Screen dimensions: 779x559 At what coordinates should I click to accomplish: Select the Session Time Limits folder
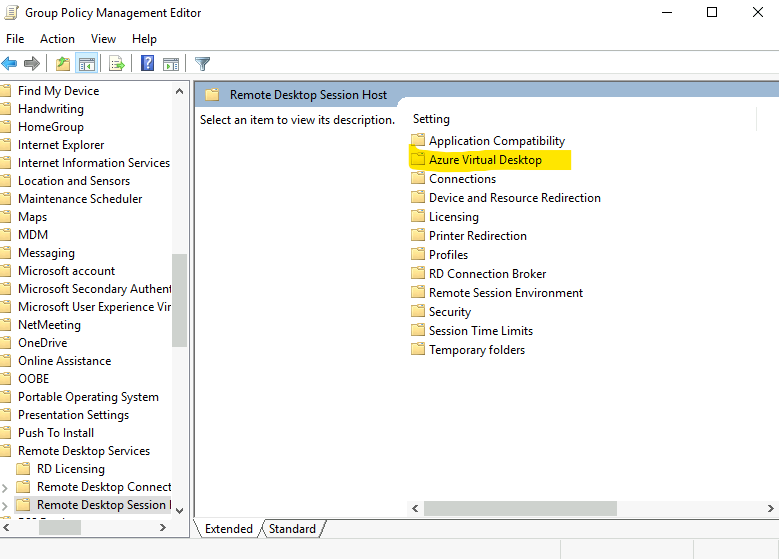coord(480,331)
